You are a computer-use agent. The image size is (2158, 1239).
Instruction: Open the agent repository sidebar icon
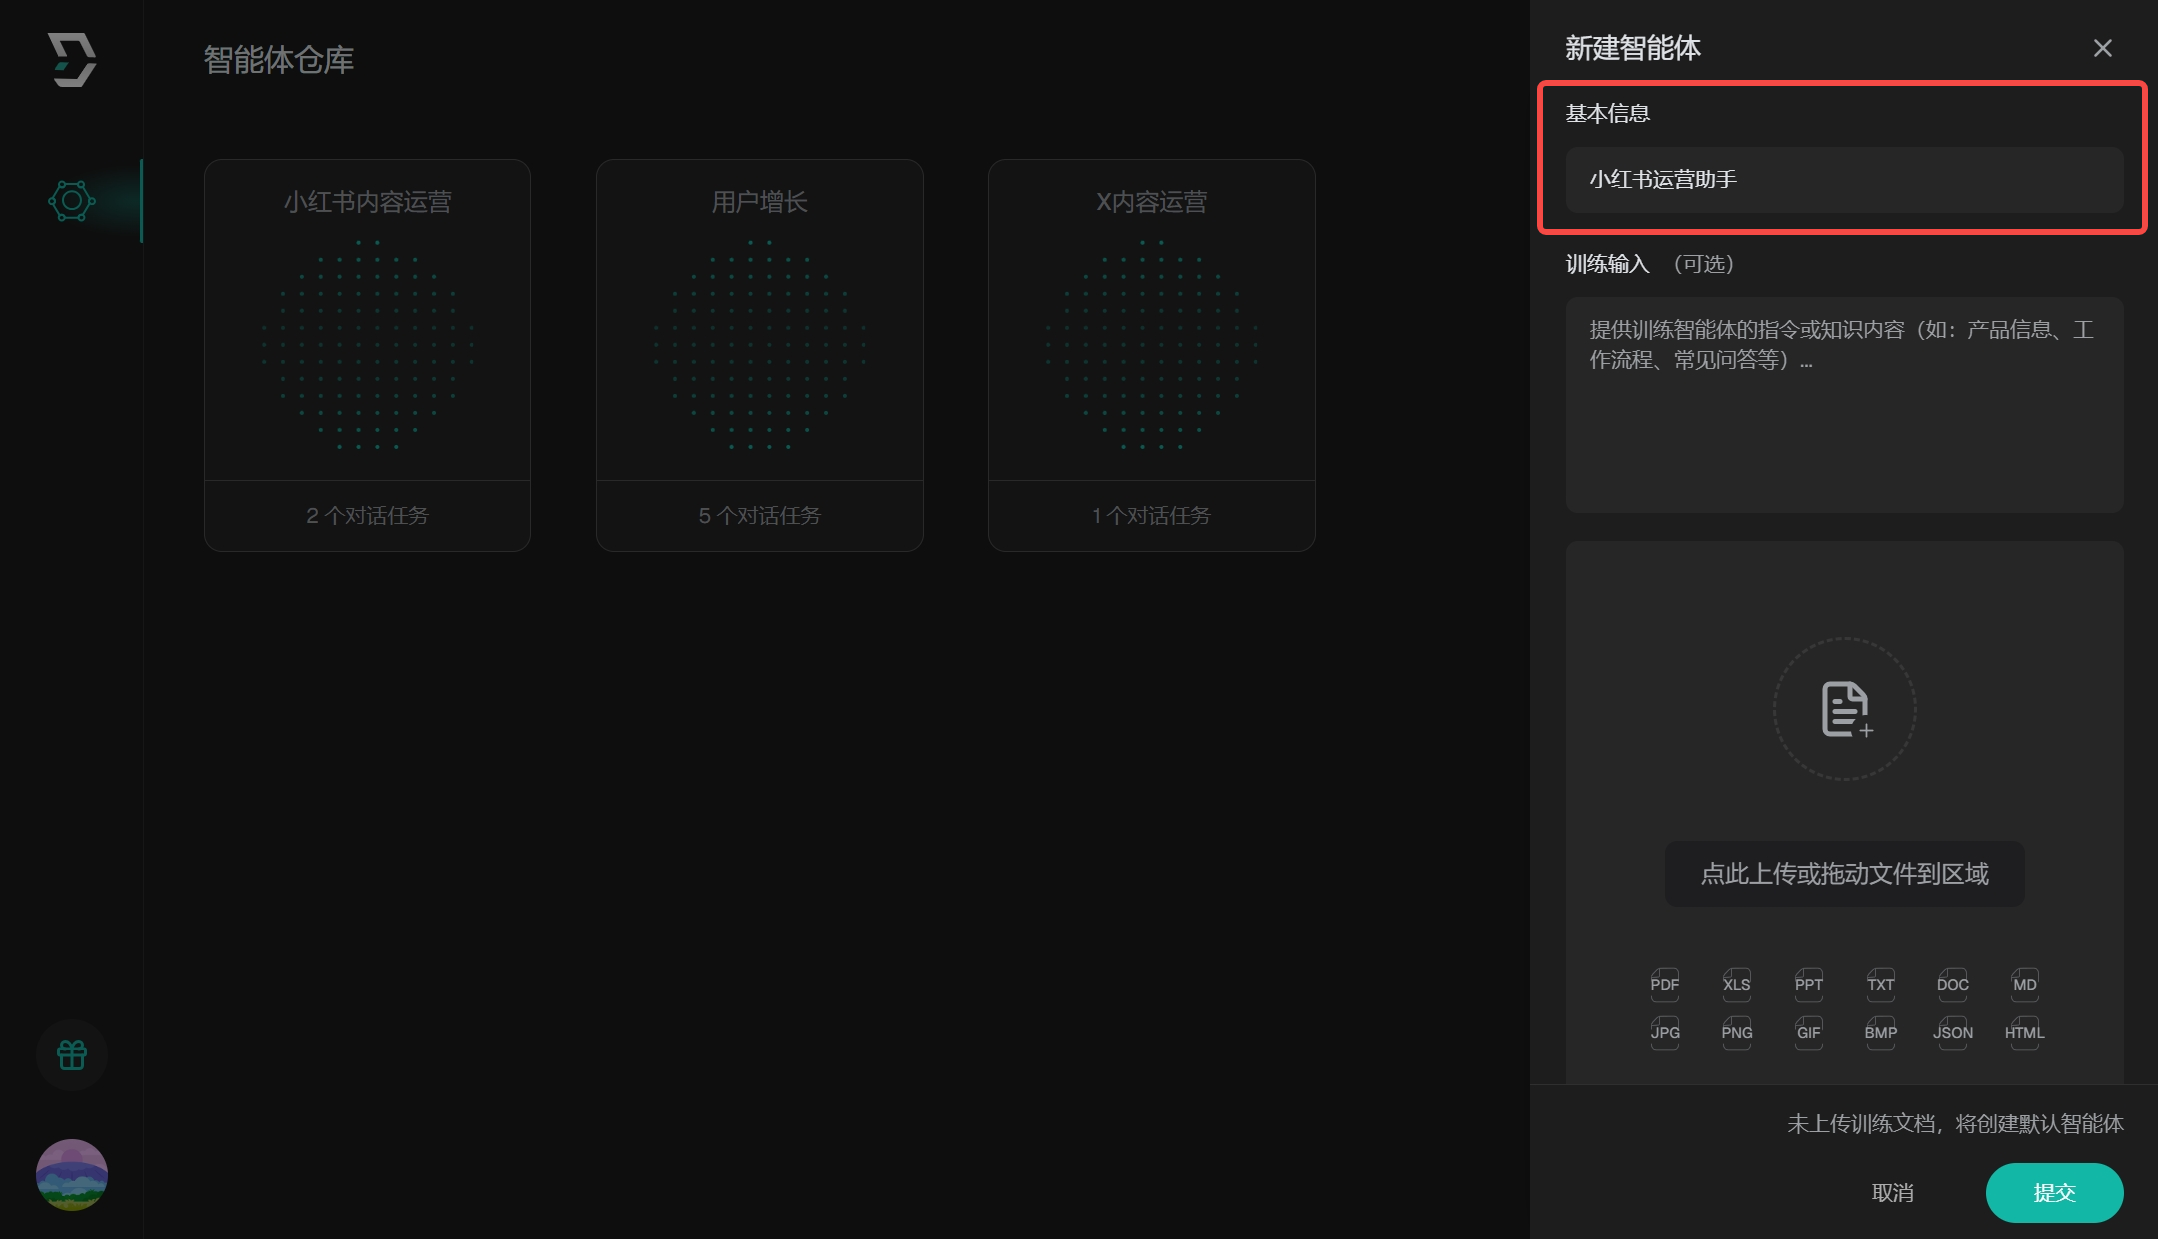point(72,201)
